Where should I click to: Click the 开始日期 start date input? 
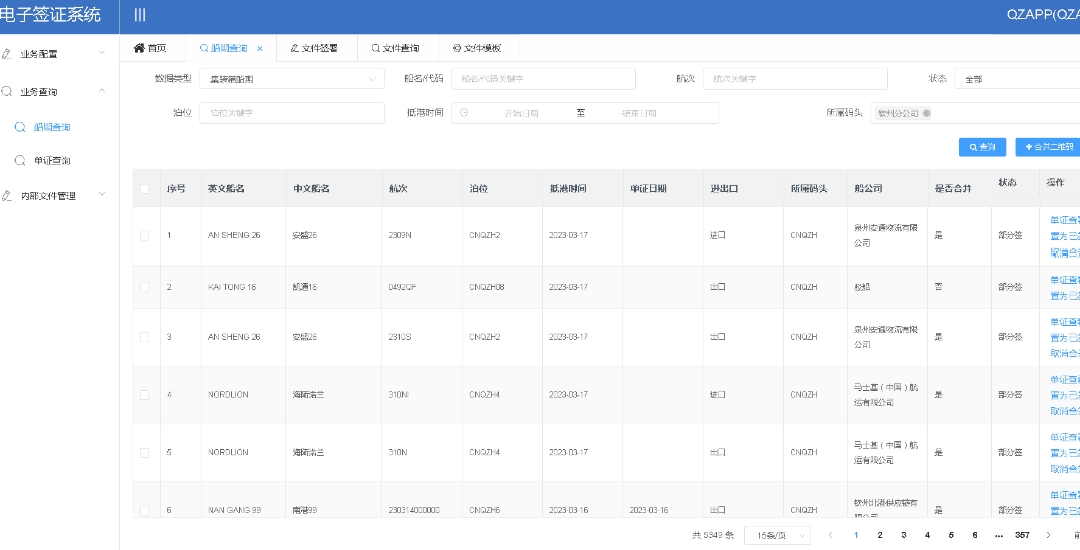pos(521,114)
